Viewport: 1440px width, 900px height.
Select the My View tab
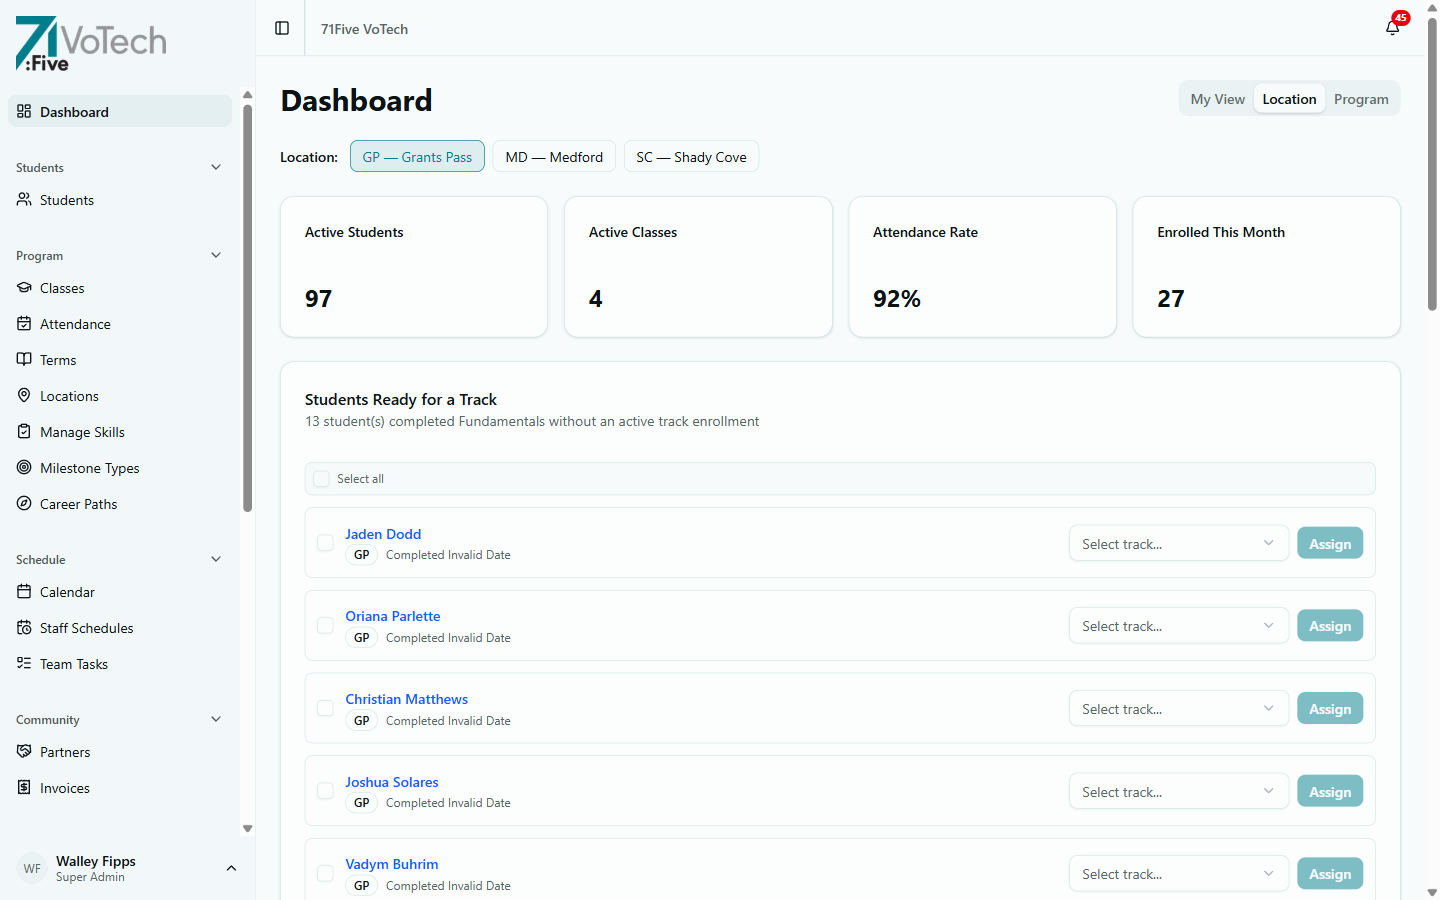coord(1217,98)
